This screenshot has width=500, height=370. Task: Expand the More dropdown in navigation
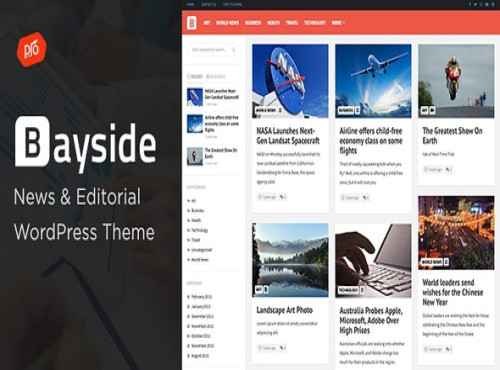point(338,23)
